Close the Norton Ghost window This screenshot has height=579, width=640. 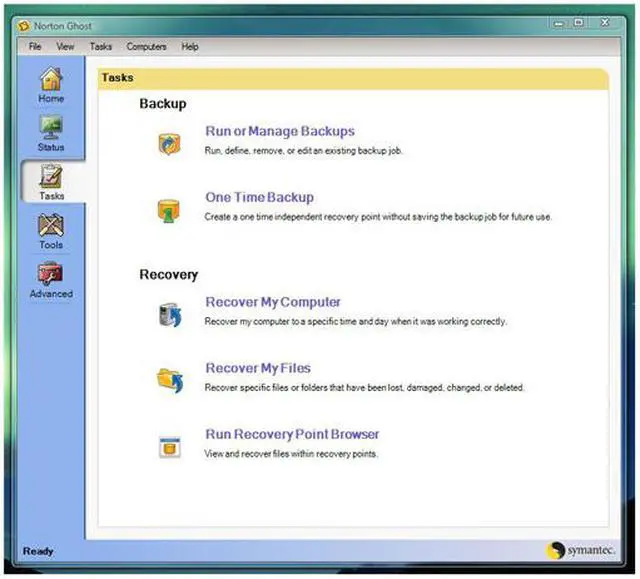pyautogui.click(x=605, y=22)
